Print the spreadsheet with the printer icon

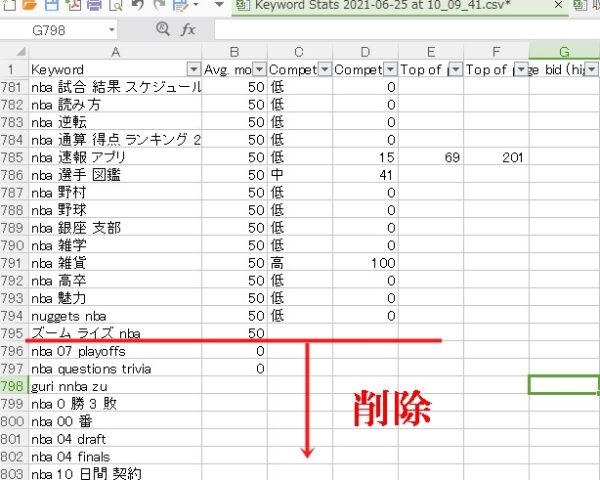(x=94, y=5)
